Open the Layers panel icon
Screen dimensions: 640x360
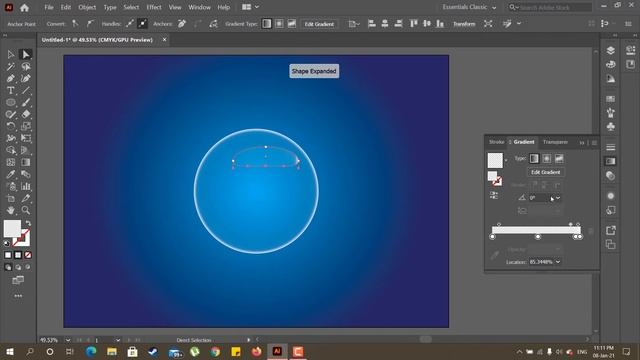coord(611,50)
